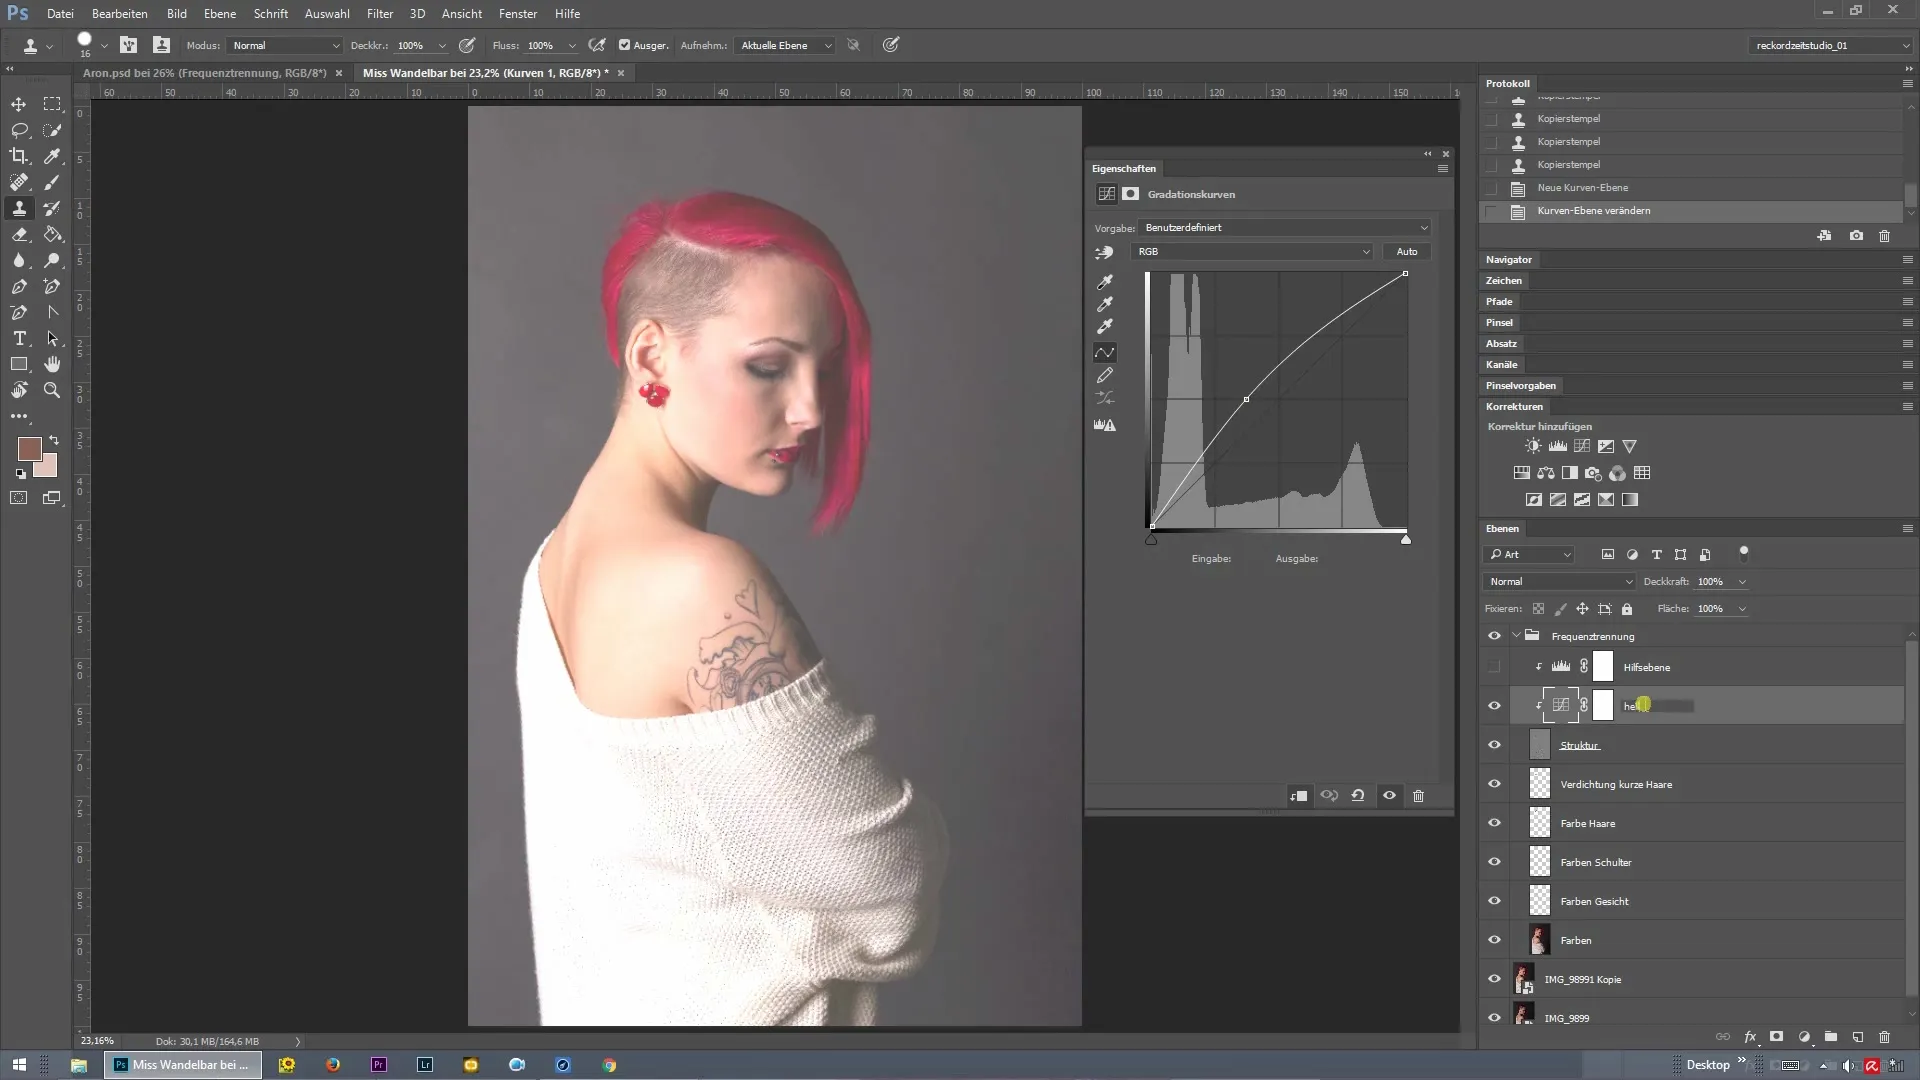Select the Move tool
The width and height of the screenshot is (1920, 1080).
pyautogui.click(x=19, y=104)
